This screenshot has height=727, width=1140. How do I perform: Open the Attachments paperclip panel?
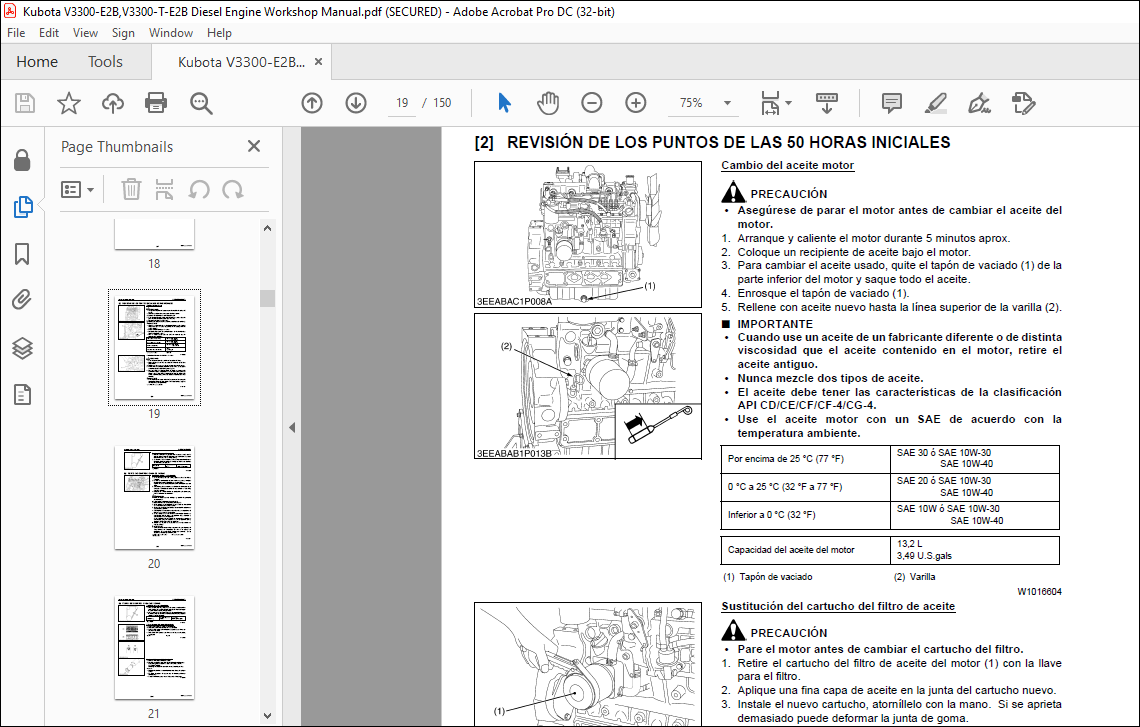click(x=23, y=300)
